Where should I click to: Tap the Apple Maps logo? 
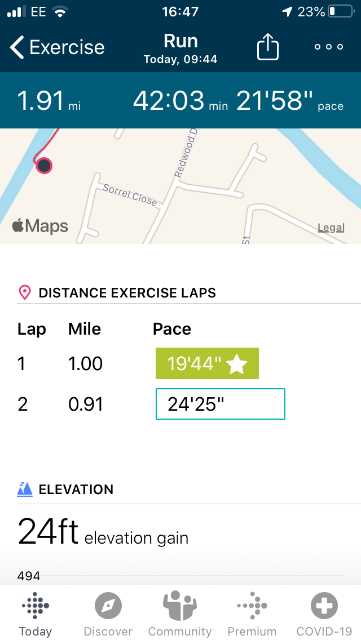(x=40, y=226)
